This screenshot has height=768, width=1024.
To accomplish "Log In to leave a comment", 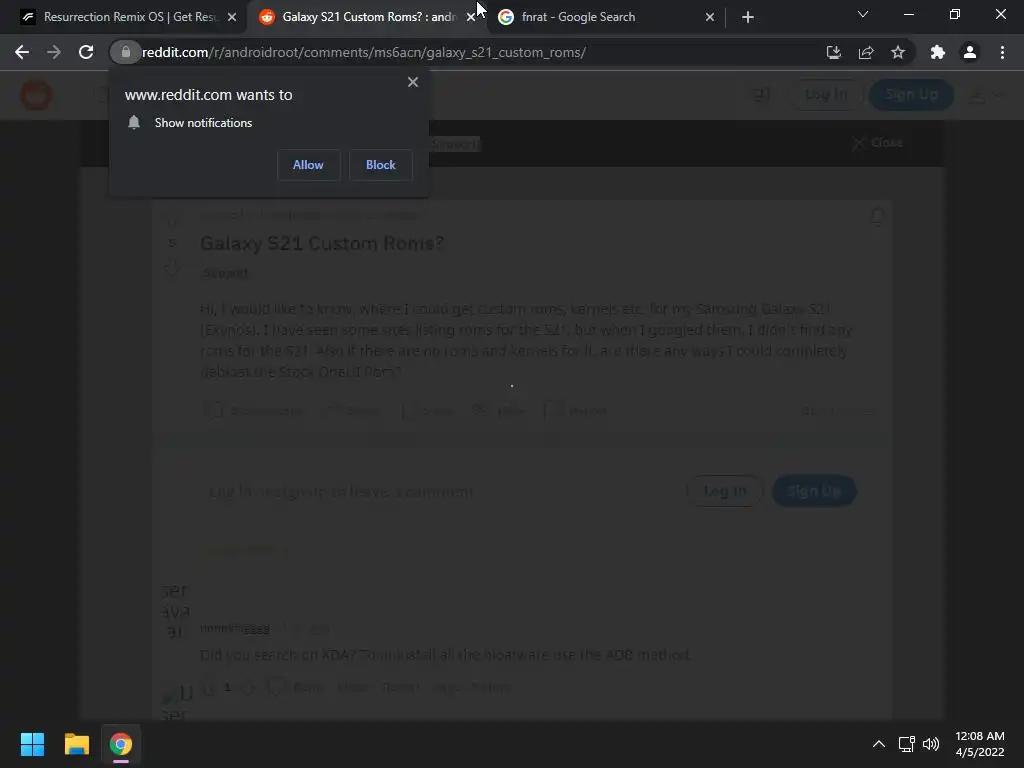I will 724,491.
